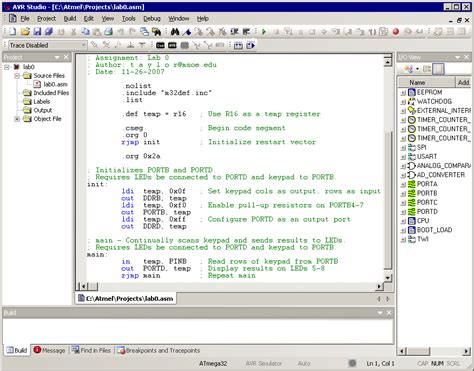The width and height of the screenshot is (474, 371).
Task: Click the WATCHDOG icon in I/O View
Action: (412, 101)
